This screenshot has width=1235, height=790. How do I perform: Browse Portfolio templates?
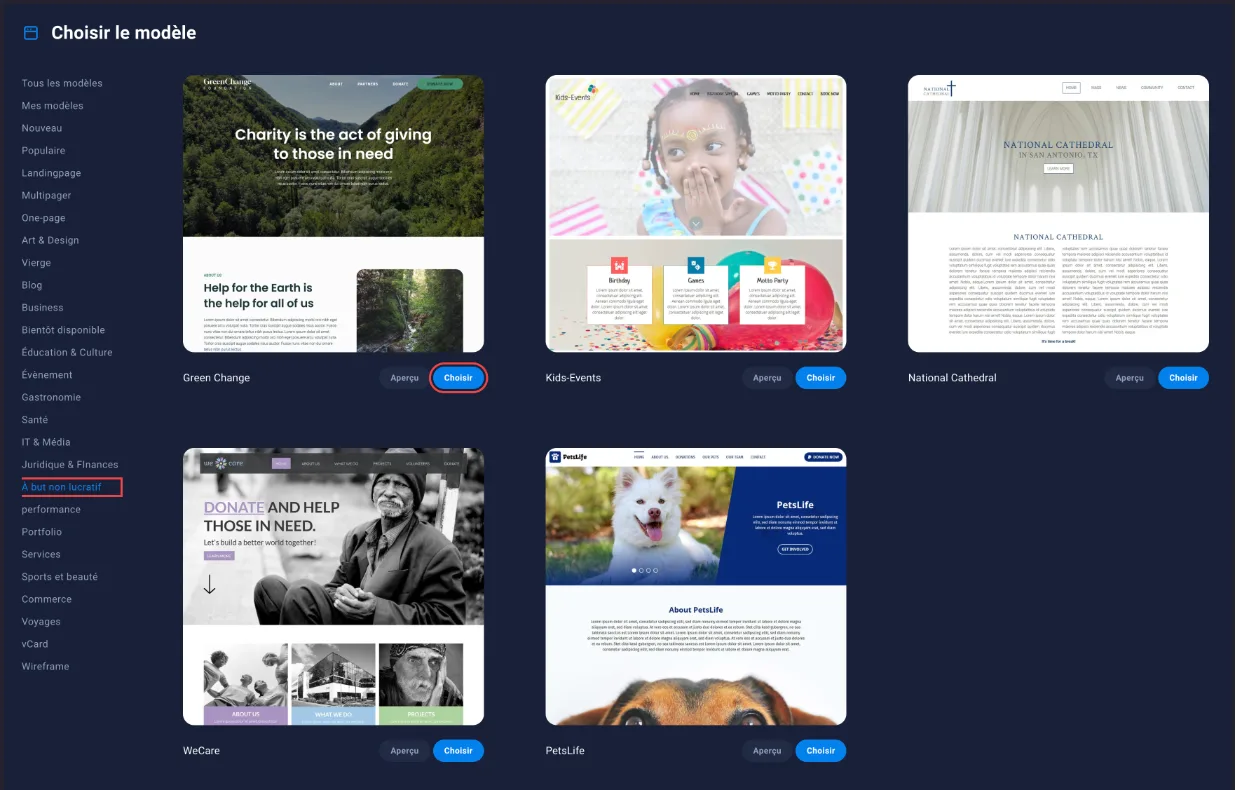click(x=42, y=532)
